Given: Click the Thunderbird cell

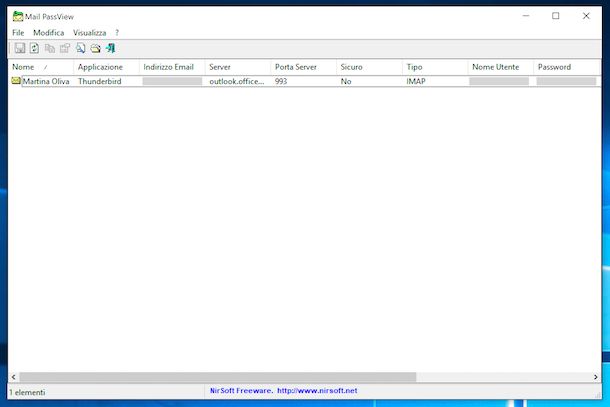Looking at the screenshot, I should (x=100, y=81).
